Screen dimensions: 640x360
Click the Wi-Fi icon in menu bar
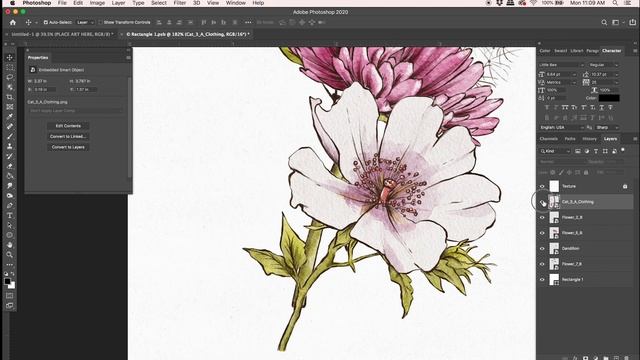click(533, 3)
